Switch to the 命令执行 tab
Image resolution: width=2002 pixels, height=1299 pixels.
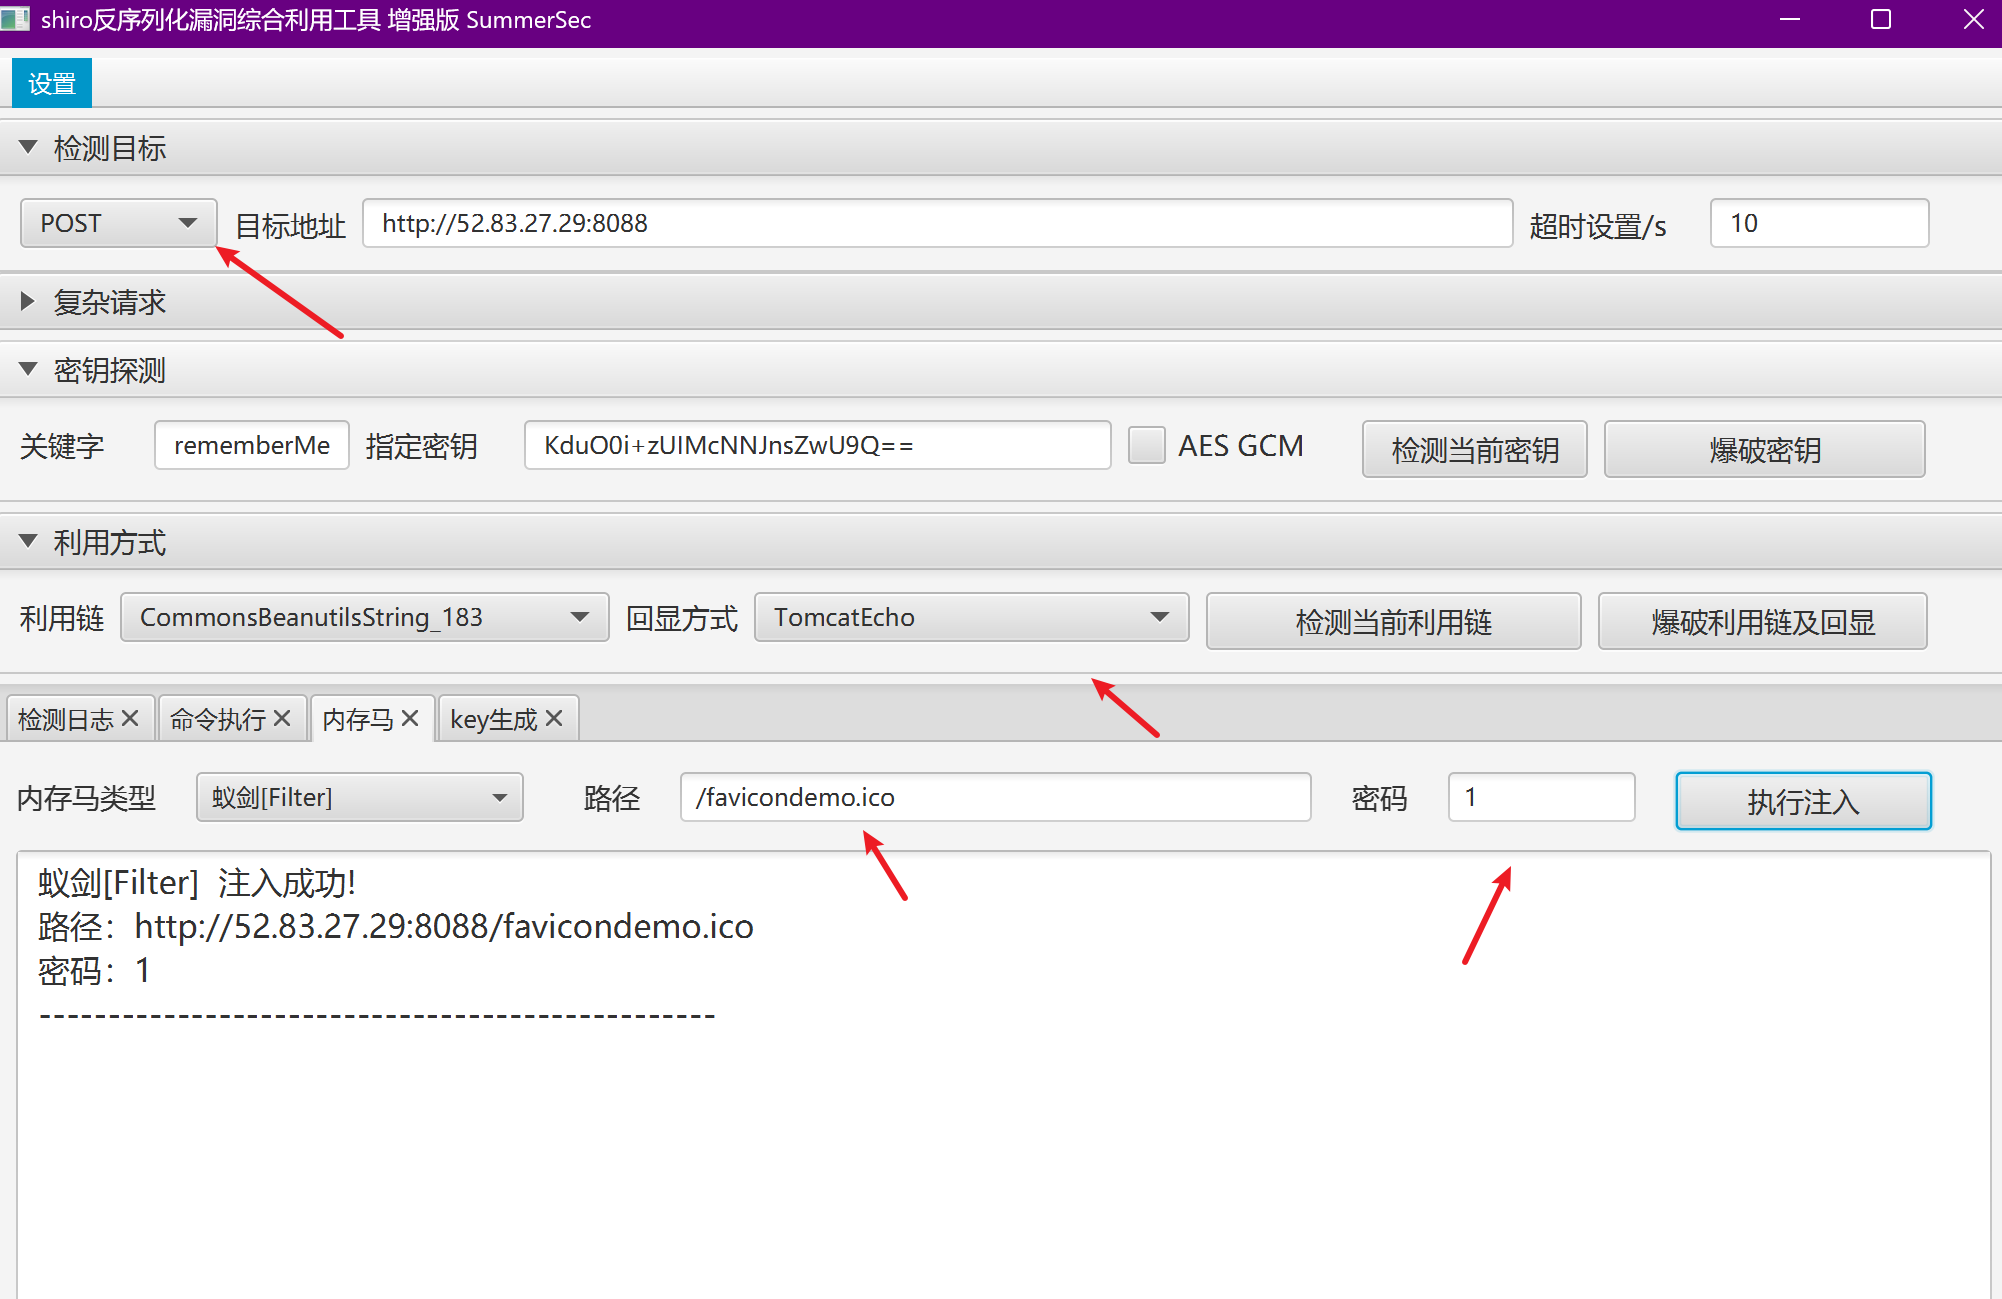point(217,719)
